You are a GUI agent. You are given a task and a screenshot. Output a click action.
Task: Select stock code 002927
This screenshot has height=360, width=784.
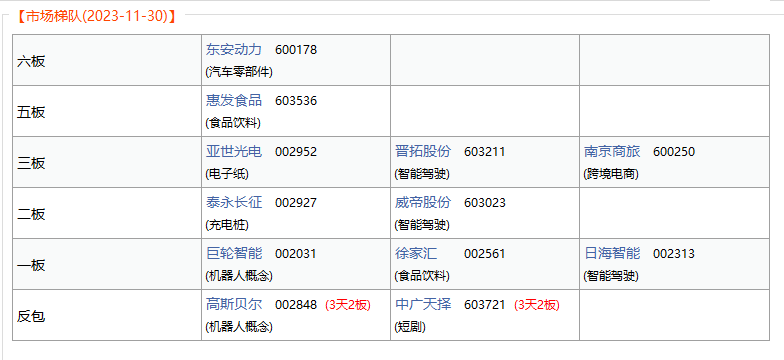(296, 203)
